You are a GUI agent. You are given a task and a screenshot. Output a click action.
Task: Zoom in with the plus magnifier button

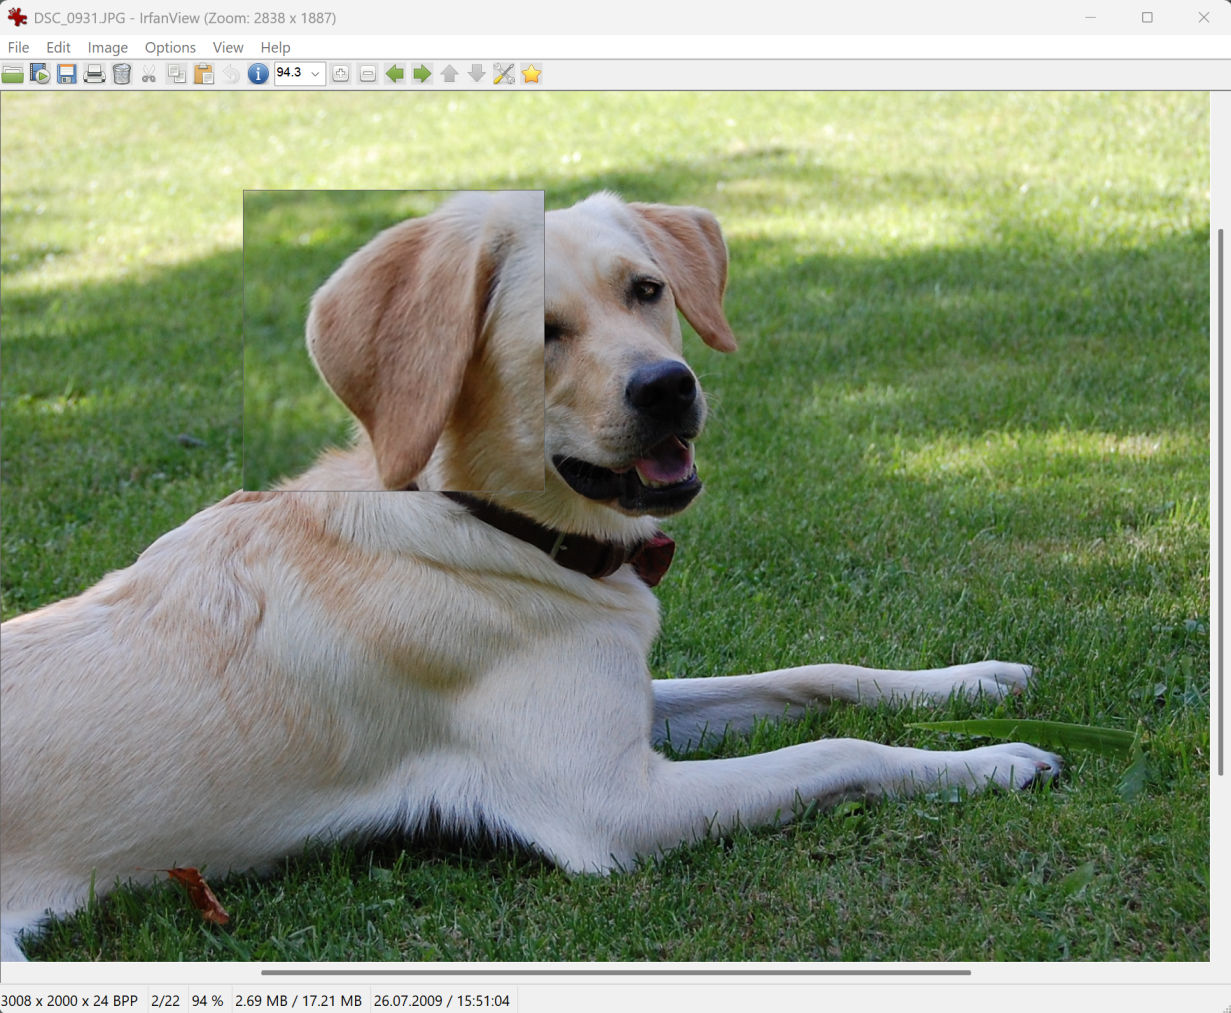[341, 74]
